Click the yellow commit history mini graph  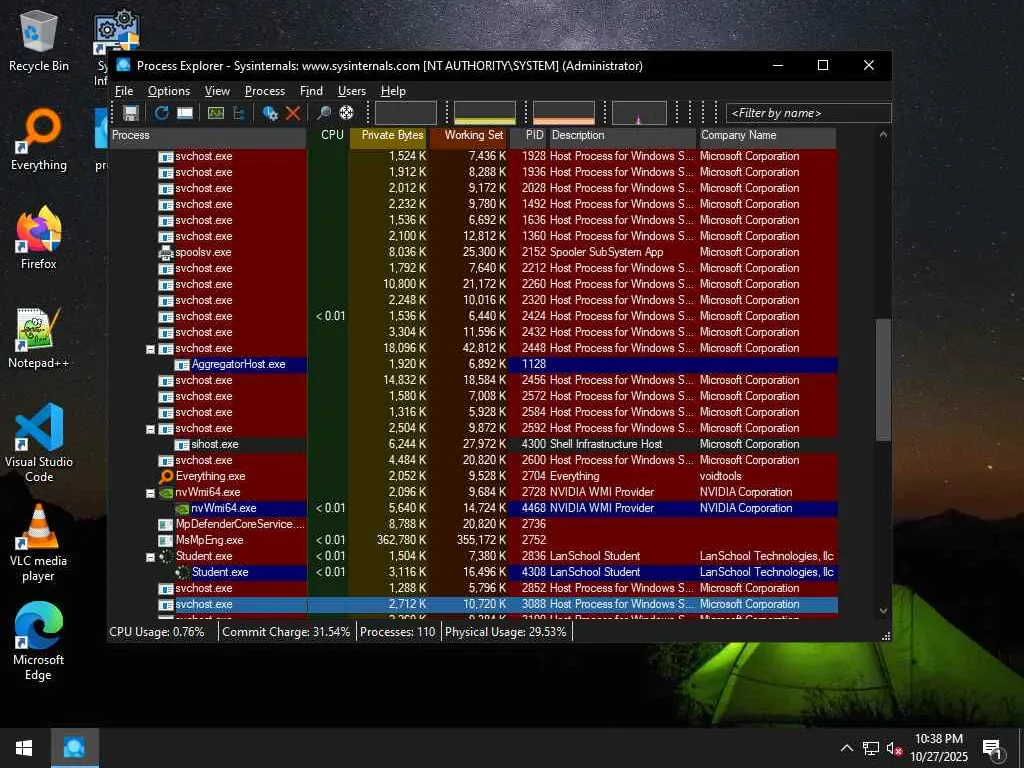485,113
